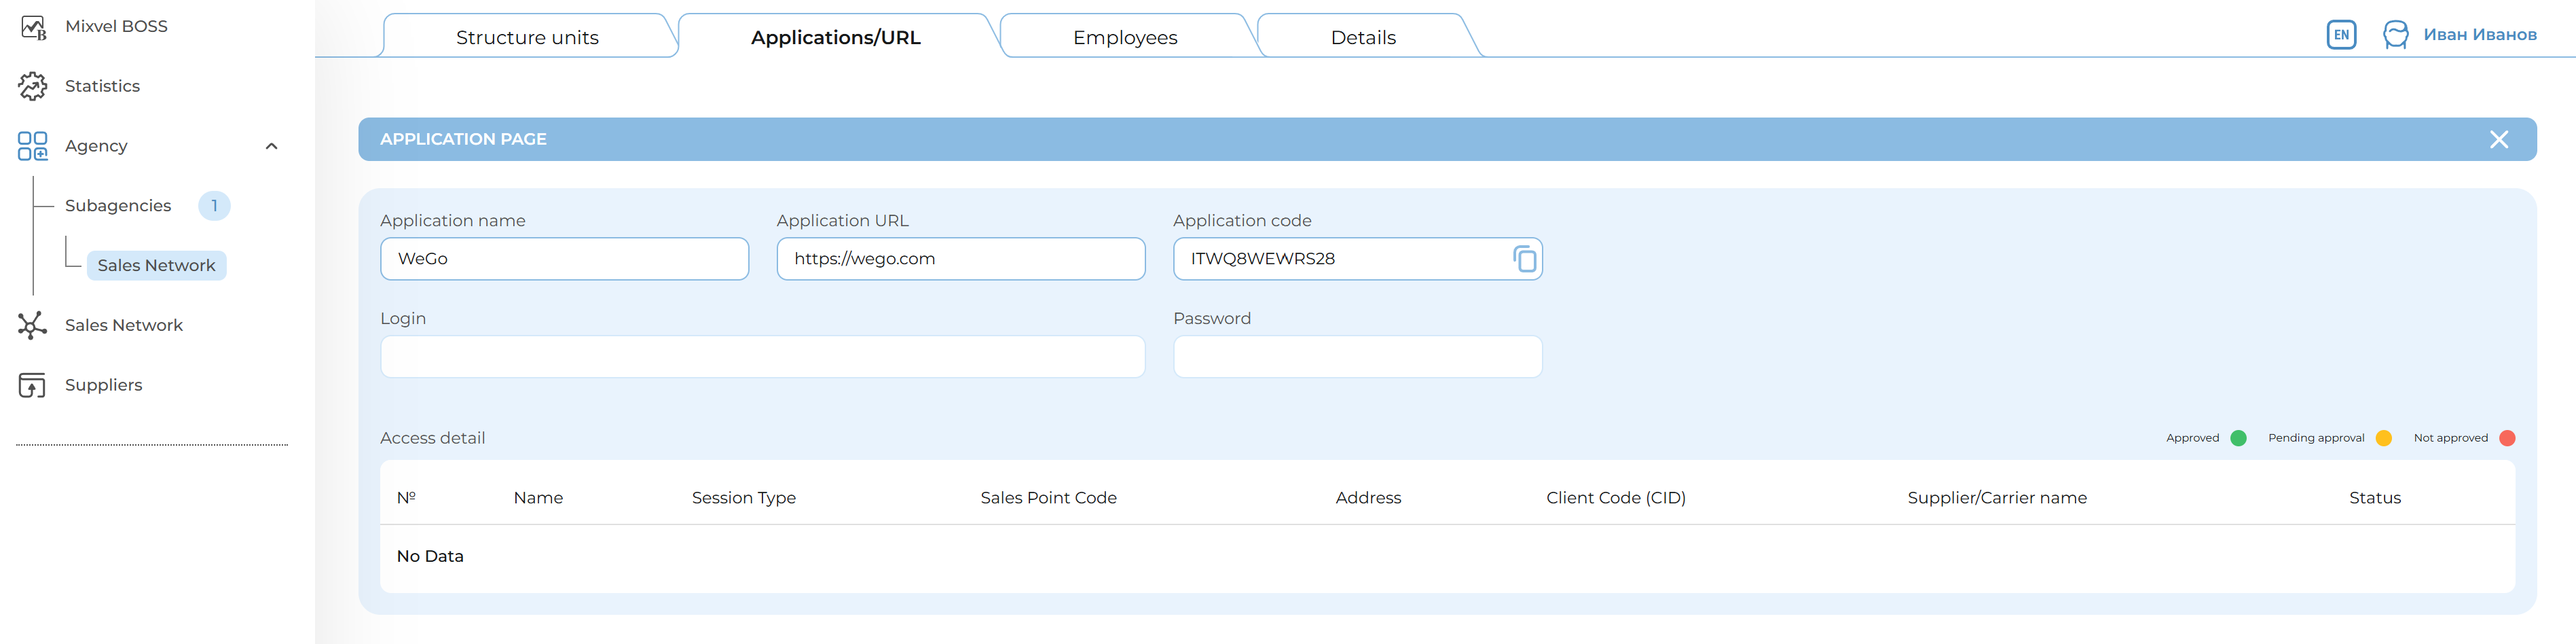The image size is (2576, 644).
Task: Close the Application Page panel
Action: (2498, 140)
